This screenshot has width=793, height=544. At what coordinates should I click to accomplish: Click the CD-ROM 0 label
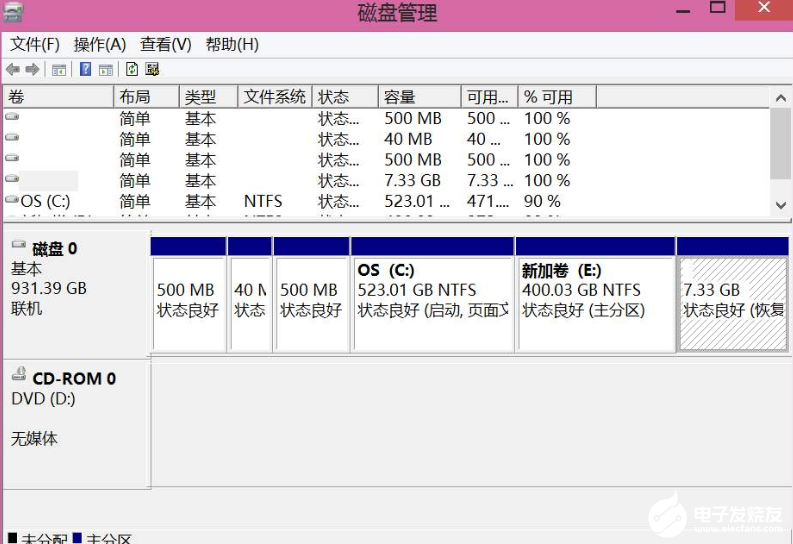74,378
